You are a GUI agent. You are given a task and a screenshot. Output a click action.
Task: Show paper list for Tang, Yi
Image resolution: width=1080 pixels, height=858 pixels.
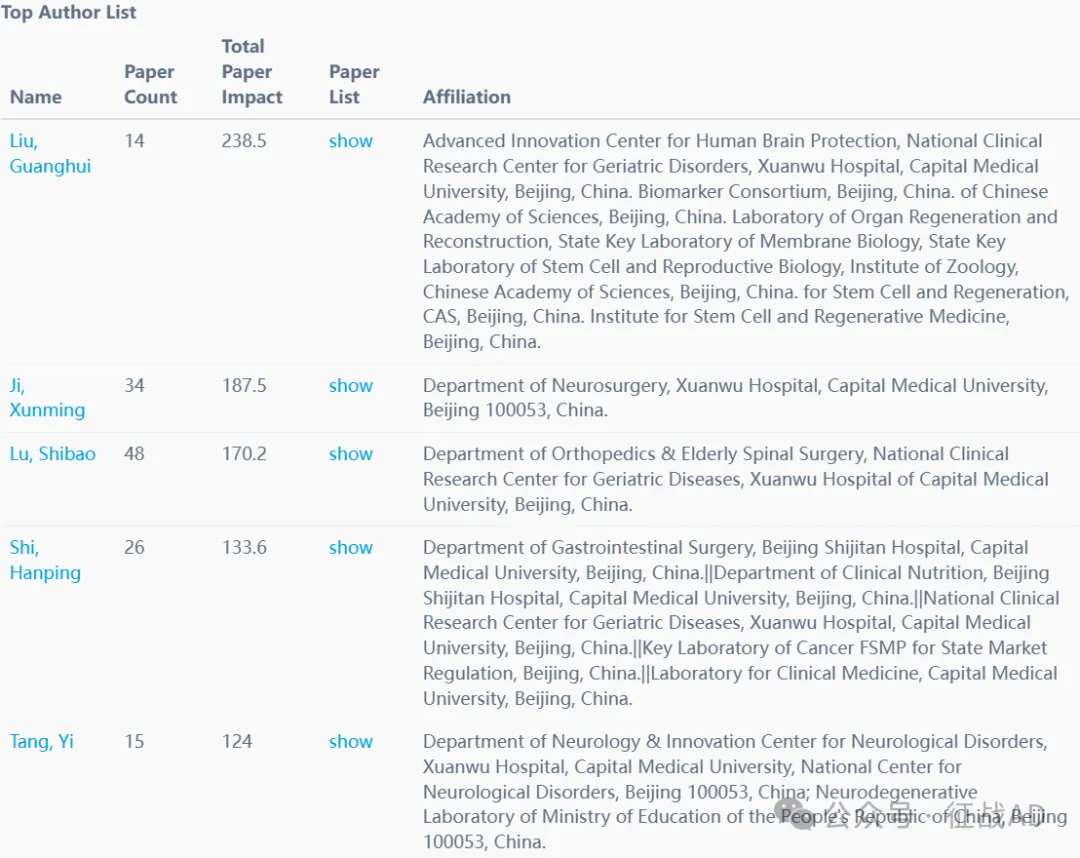pyautogui.click(x=351, y=742)
